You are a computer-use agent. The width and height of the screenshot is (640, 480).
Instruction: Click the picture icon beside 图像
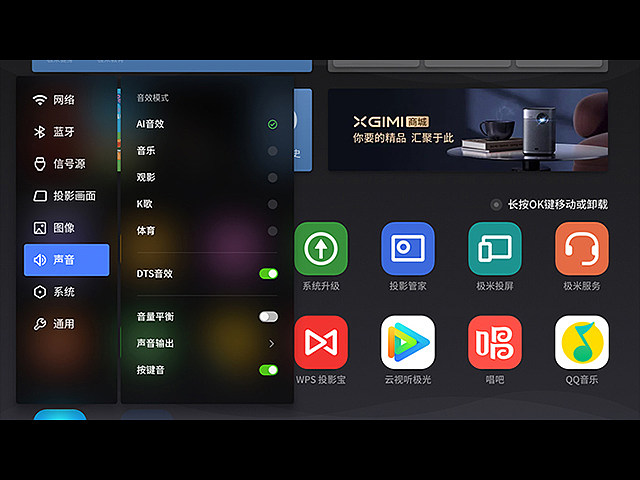[40, 228]
